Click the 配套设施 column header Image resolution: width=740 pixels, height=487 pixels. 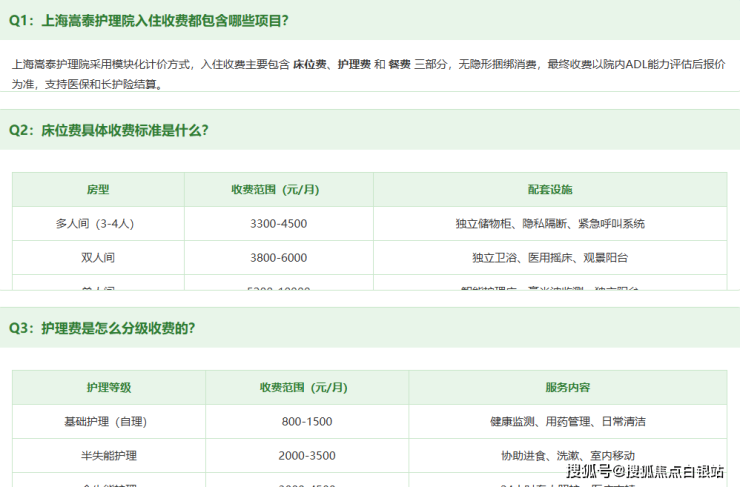pyautogui.click(x=550, y=190)
